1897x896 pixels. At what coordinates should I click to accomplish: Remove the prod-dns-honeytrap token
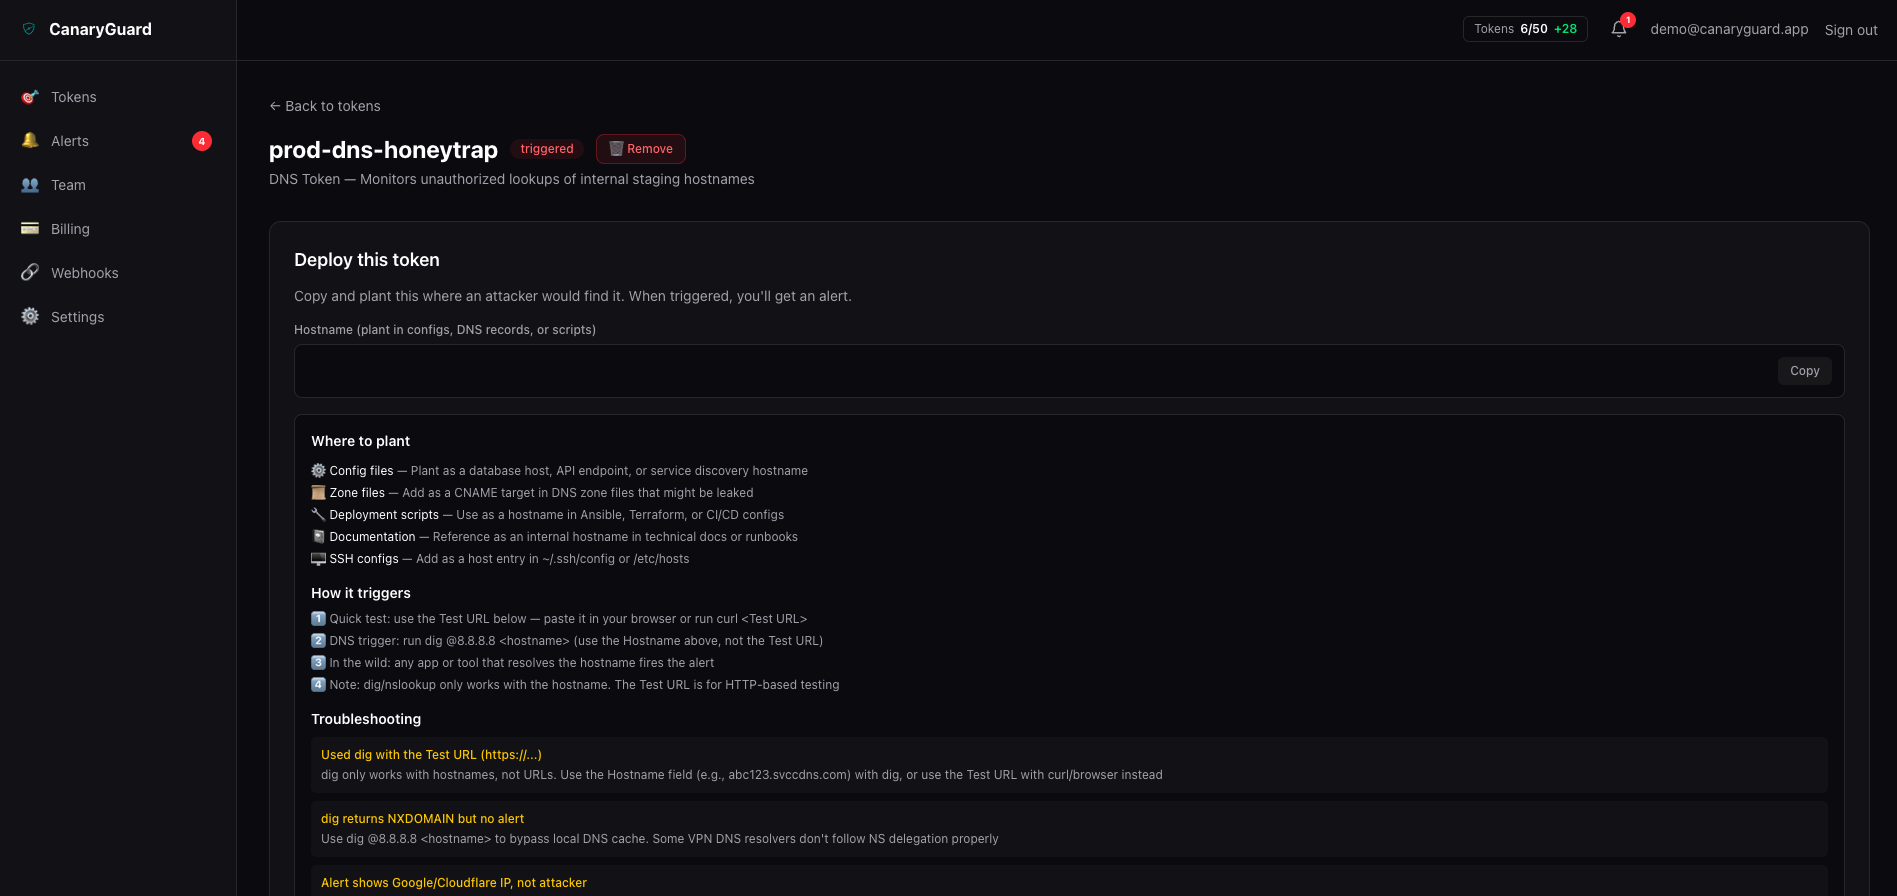[x=641, y=149]
